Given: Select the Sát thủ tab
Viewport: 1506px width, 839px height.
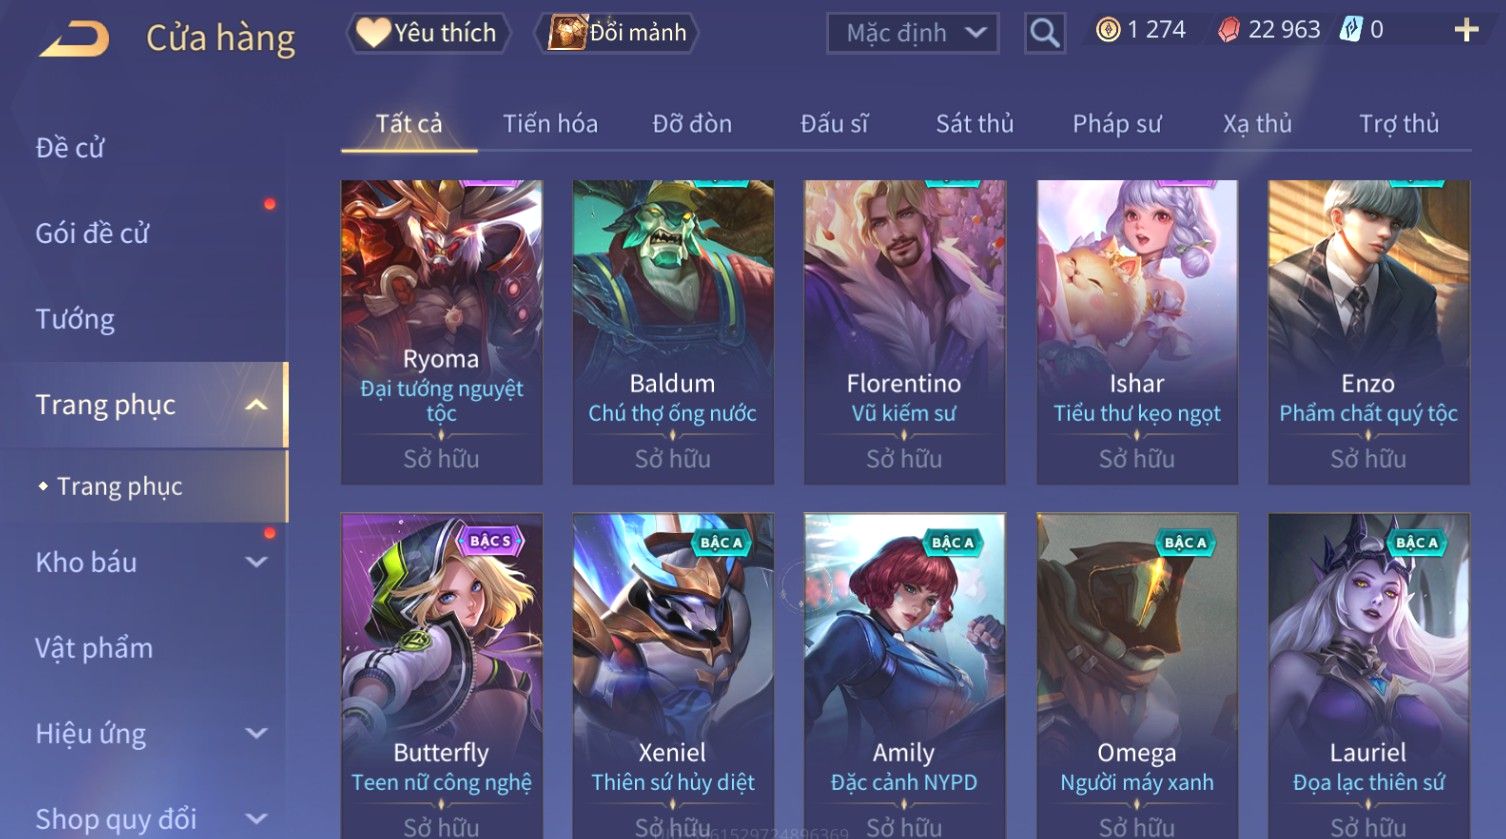Looking at the screenshot, I should pyautogui.click(x=975, y=124).
